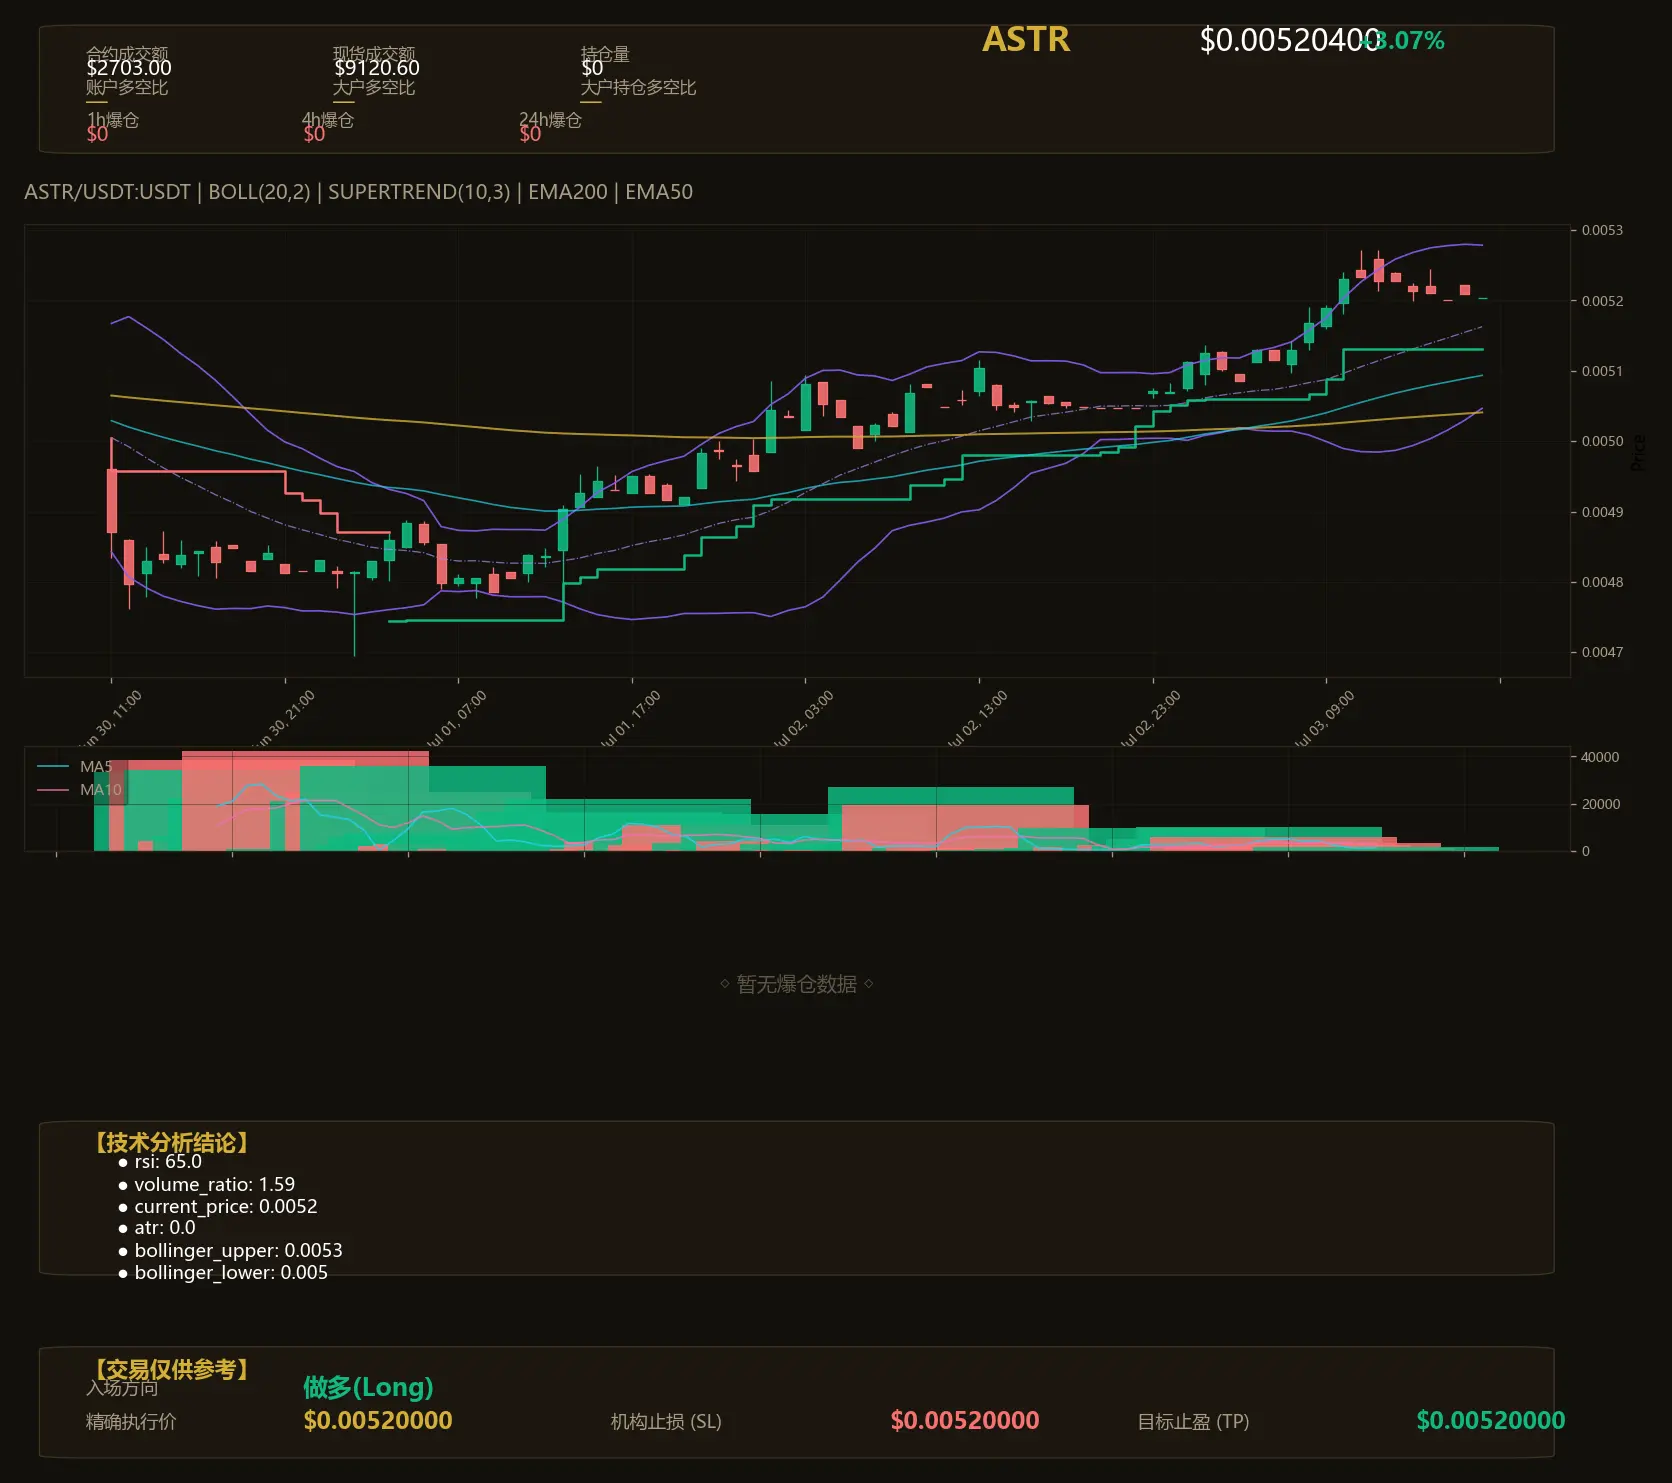Click the 现货成交额 label
This screenshot has width=1672, height=1483.
pyautogui.click(x=374, y=53)
